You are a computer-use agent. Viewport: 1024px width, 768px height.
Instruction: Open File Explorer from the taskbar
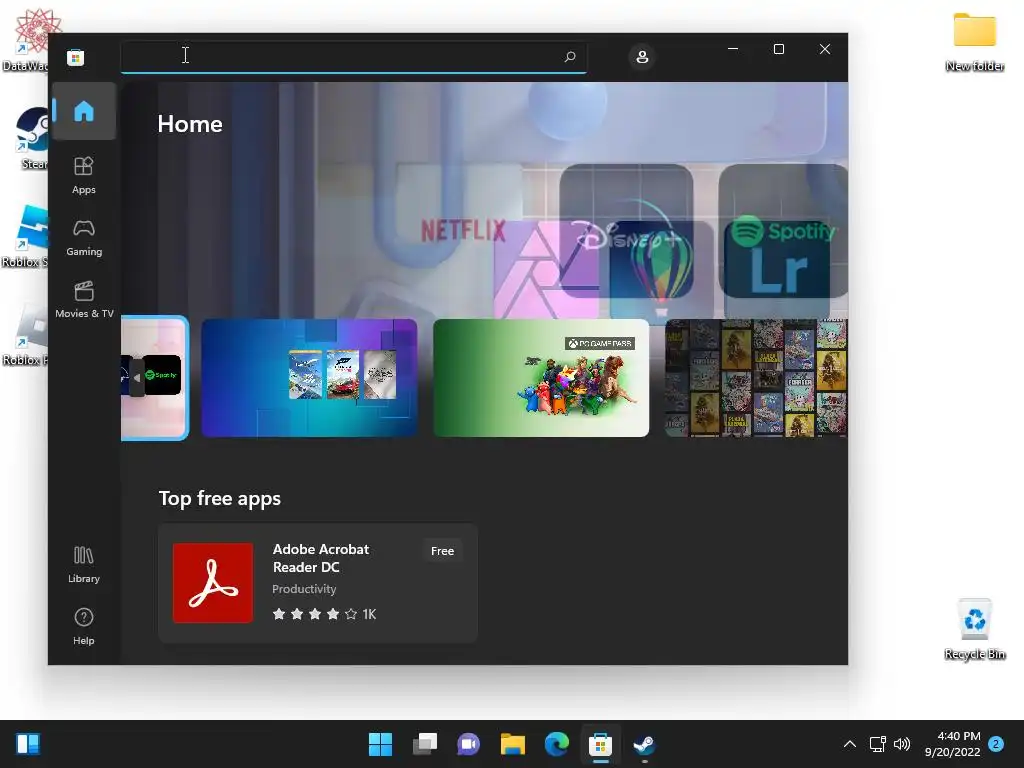pos(513,744)
